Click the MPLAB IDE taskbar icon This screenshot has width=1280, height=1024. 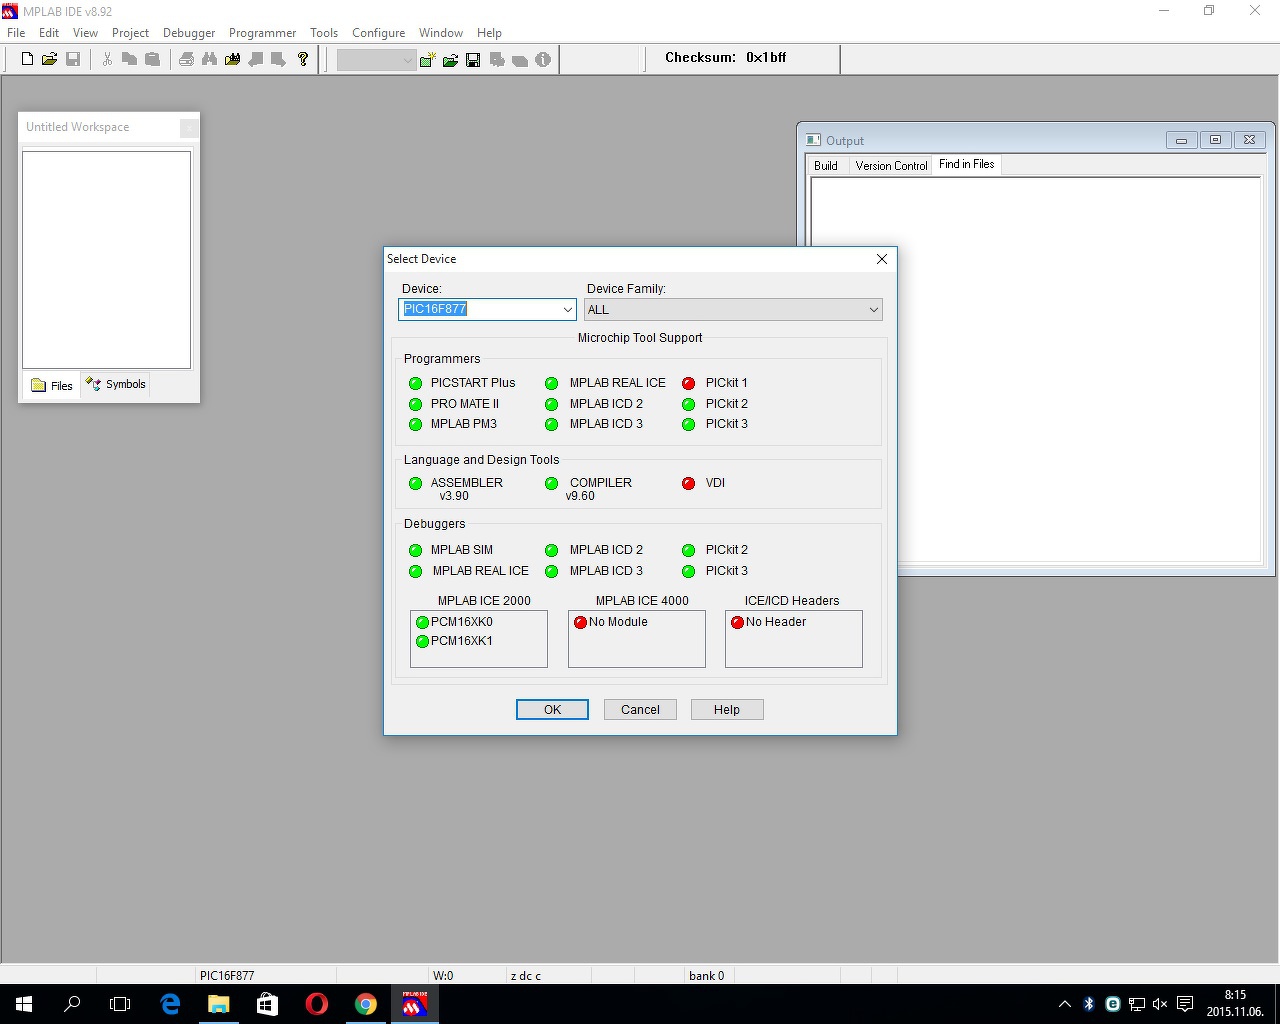pos(415,1004)
